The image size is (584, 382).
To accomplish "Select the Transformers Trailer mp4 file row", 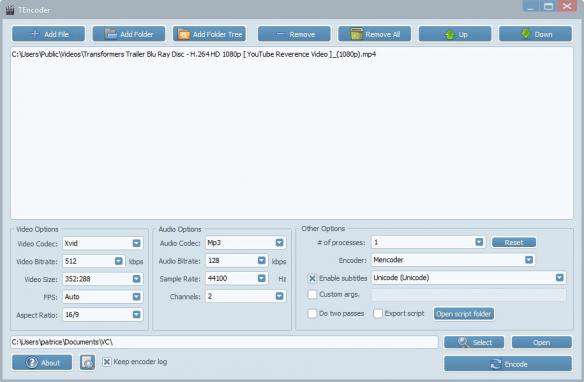I will 194,54.
